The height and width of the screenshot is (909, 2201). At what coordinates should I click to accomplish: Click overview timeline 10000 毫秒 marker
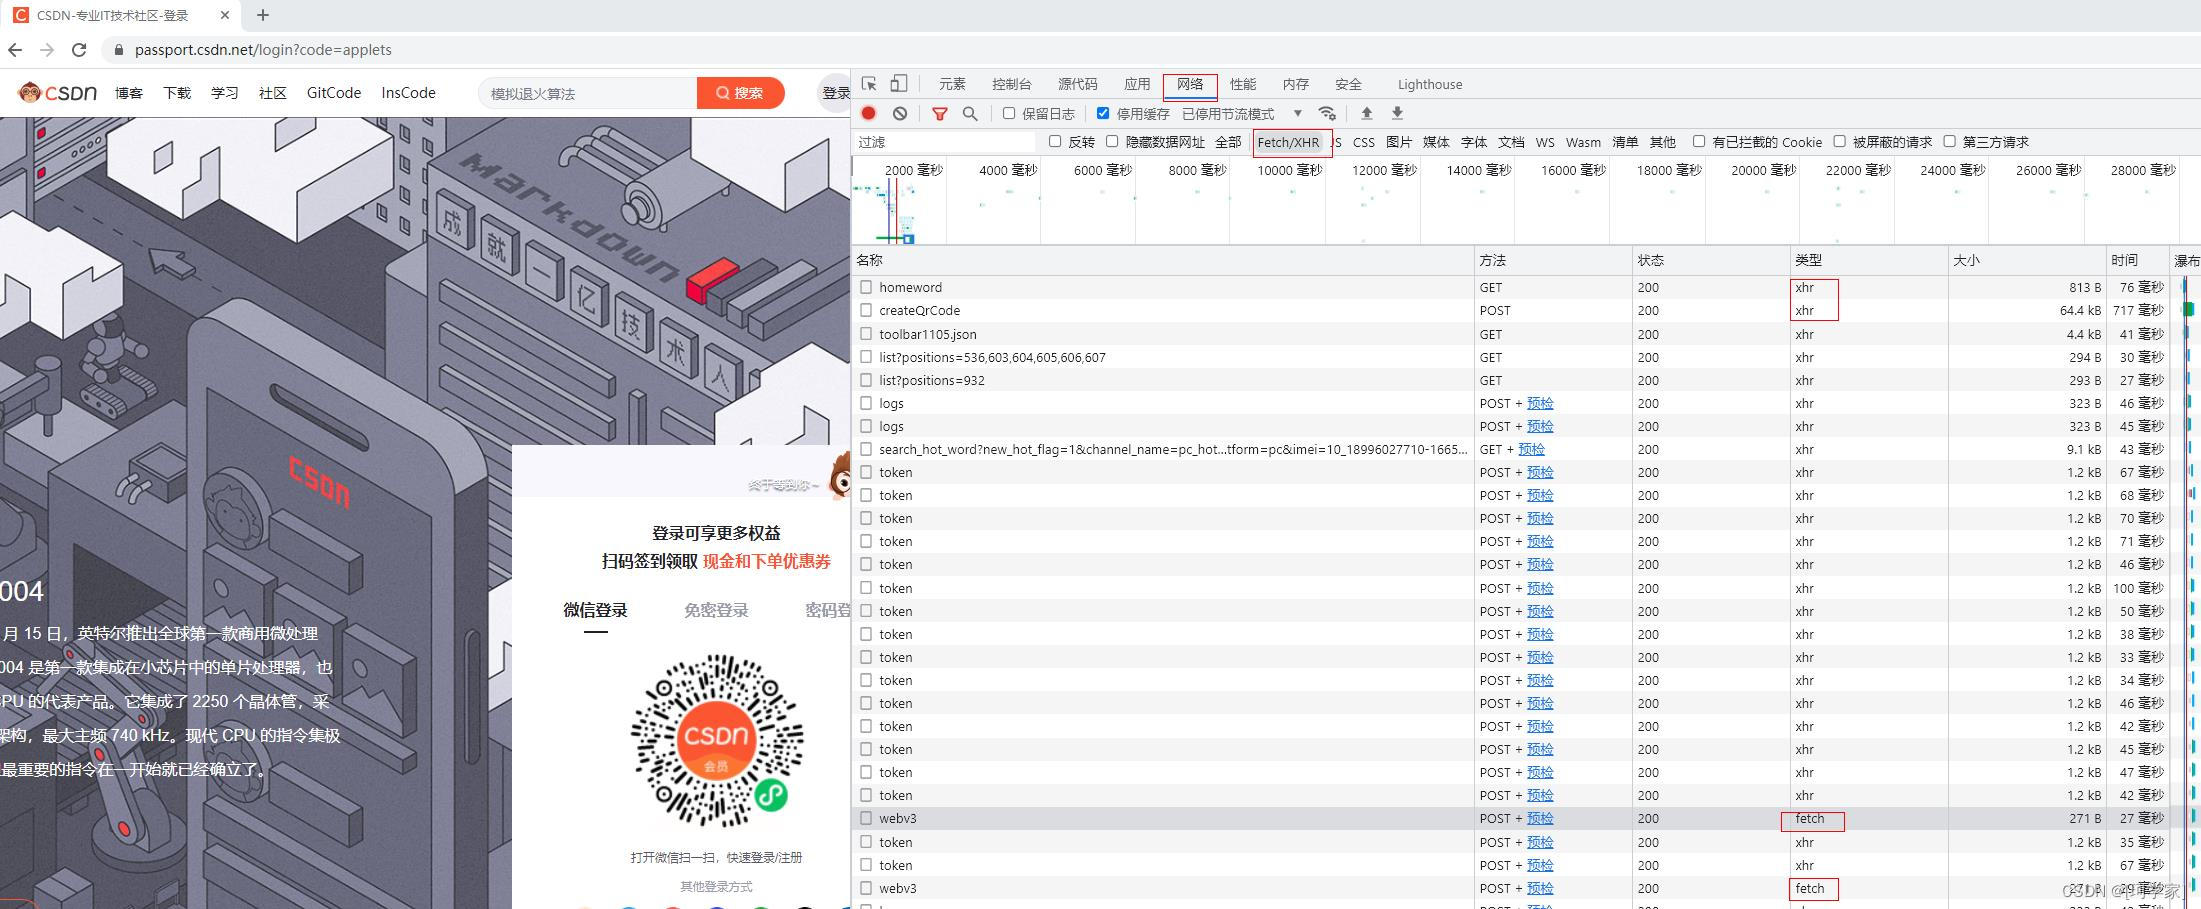coord(1289,170)
